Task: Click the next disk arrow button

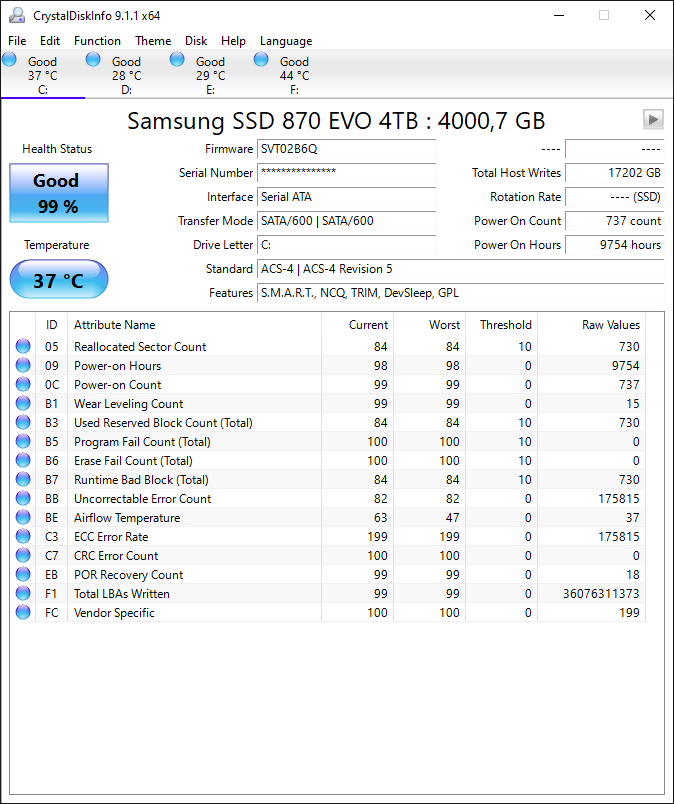Action: (653, 119)
